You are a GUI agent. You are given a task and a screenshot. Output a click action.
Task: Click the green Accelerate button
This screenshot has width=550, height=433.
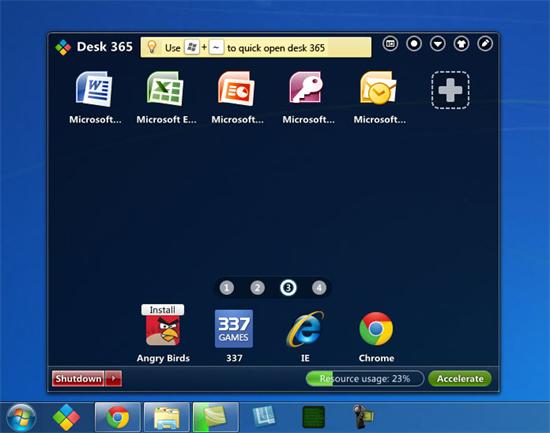(460, 379)
